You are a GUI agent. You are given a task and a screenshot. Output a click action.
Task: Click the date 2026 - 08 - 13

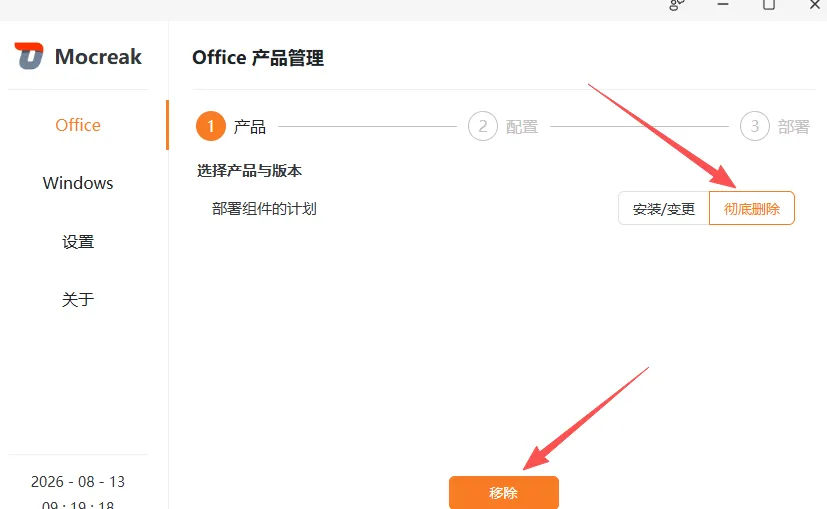(78, 482)
